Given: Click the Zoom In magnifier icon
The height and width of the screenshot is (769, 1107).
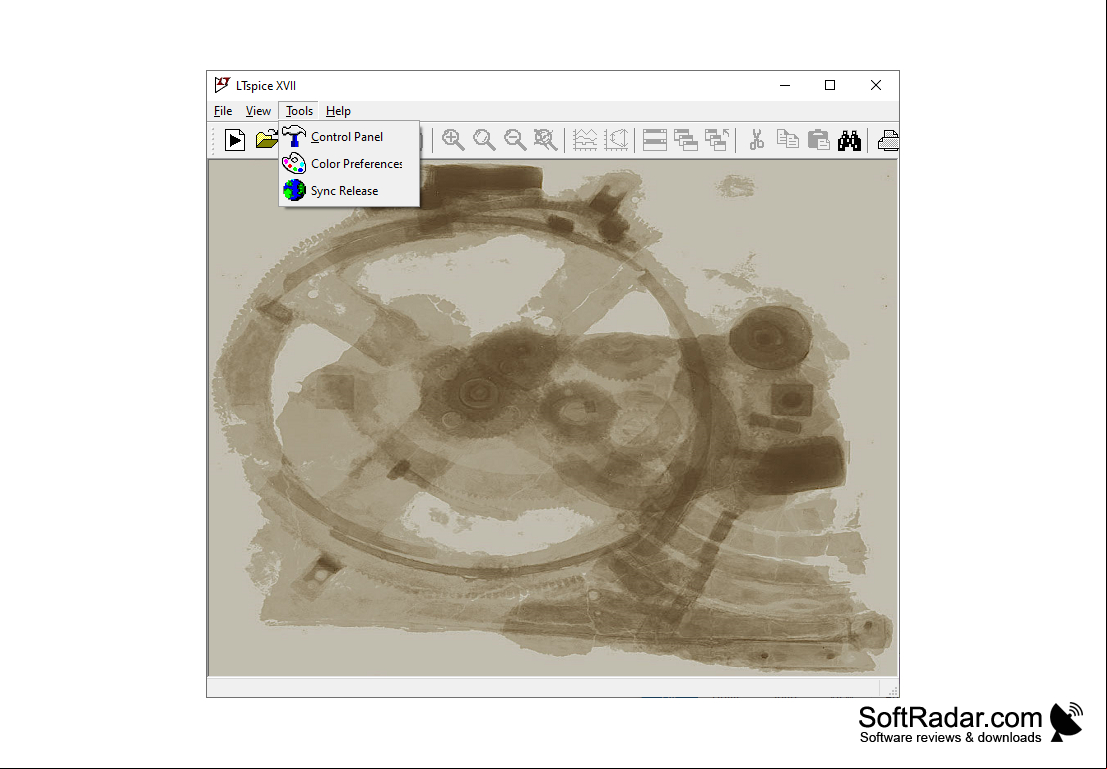Looking at the screenshot, I should pos(453,140).
